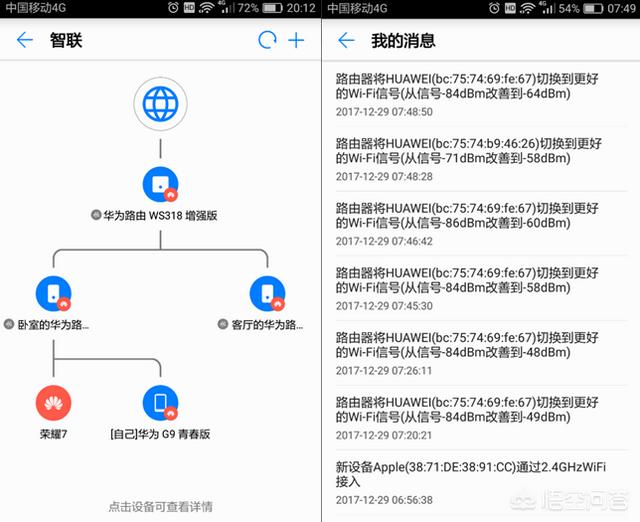This screenshot has width=640, height=522.
Task: Tap timestamp 2017-12-29 07:45:30
Action: [x=384, y=306]
